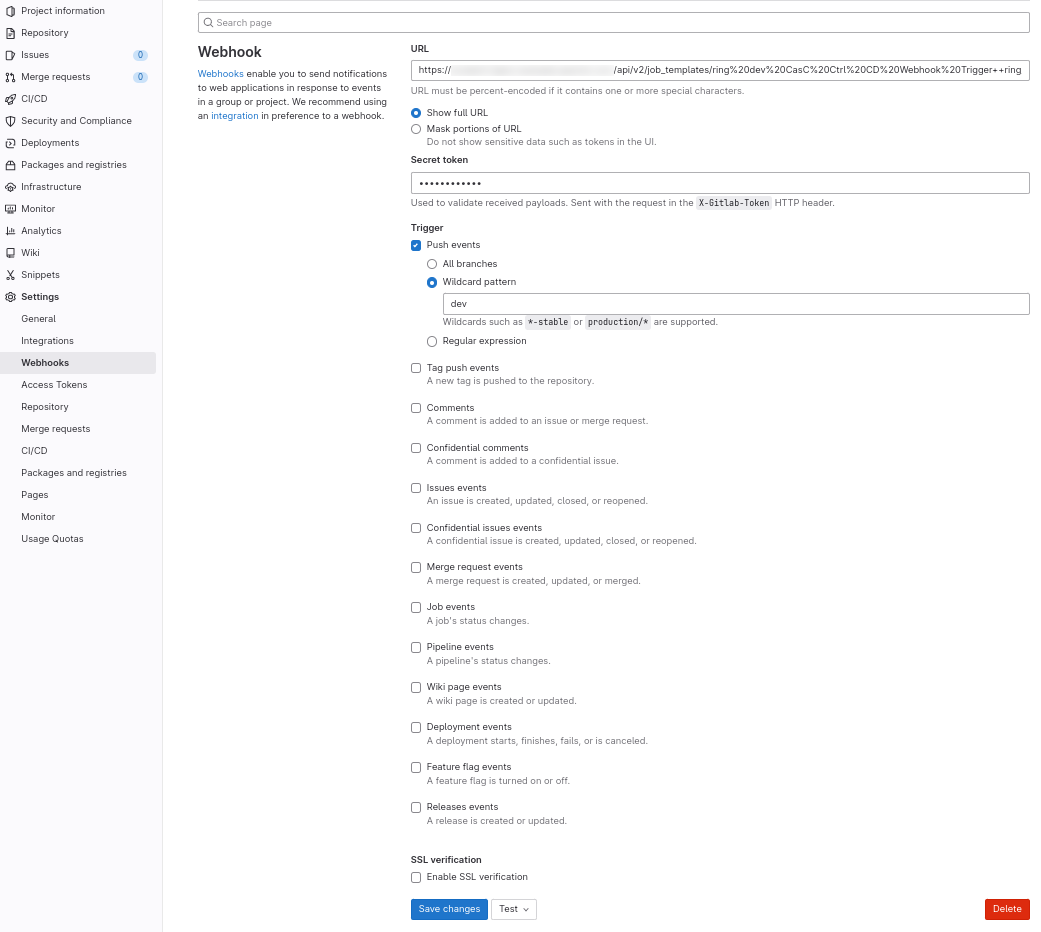Open Integrations settings page

click(47, 341)
